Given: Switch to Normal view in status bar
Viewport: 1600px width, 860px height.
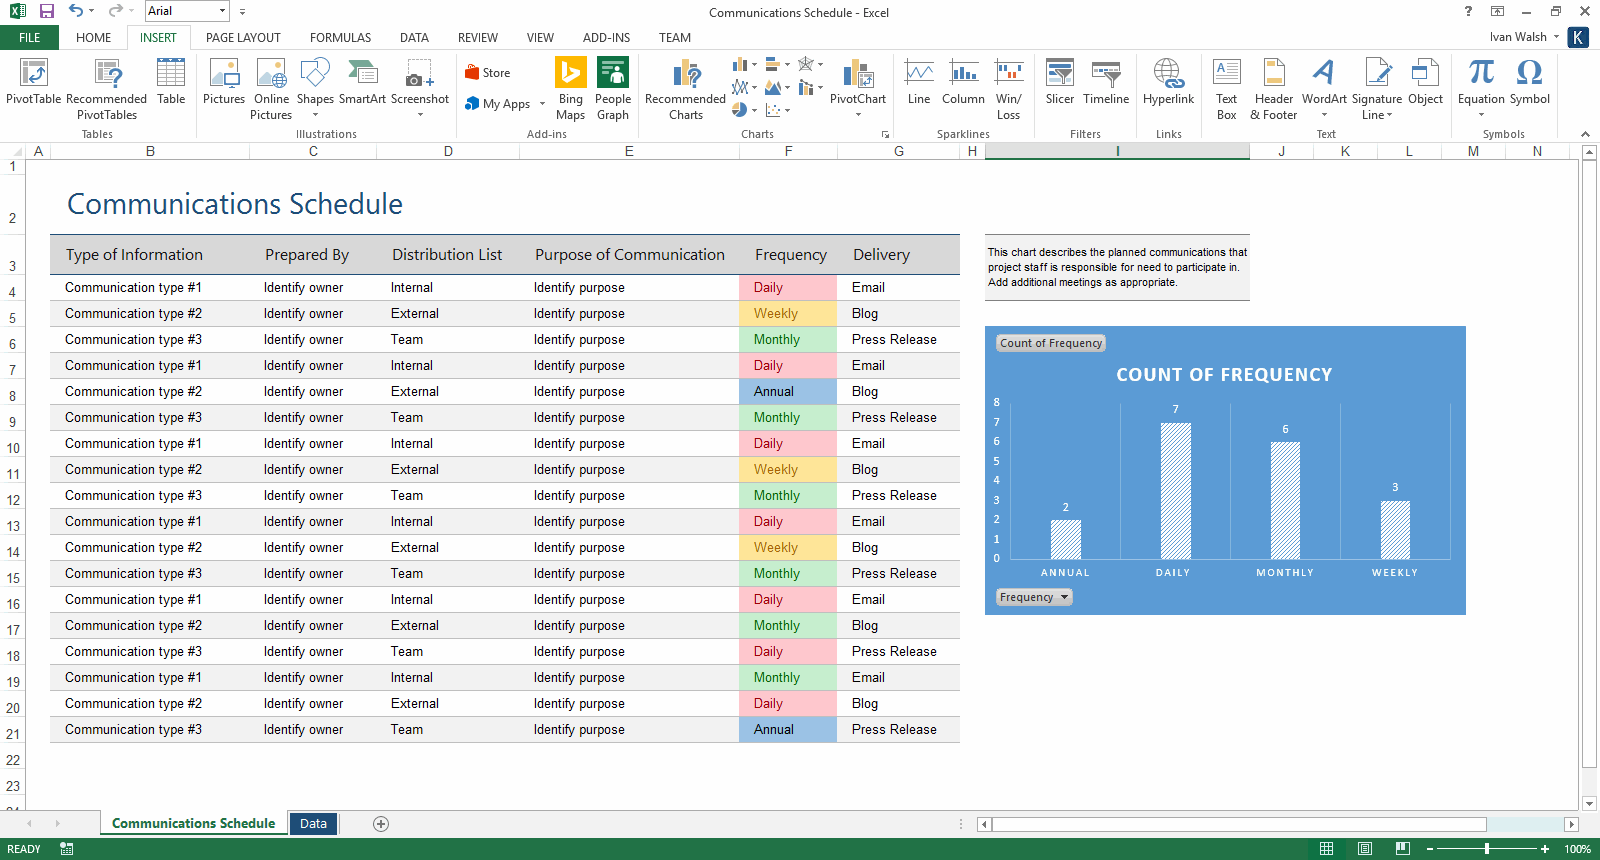Looking at the screenshot, I should point(1327,849).
